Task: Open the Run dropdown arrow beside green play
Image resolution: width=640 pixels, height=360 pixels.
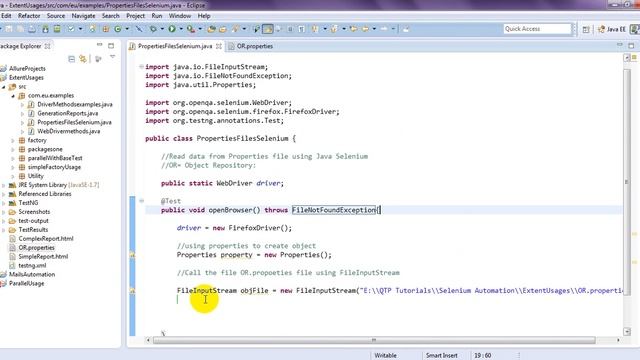Action: click(x=181, y=29)
